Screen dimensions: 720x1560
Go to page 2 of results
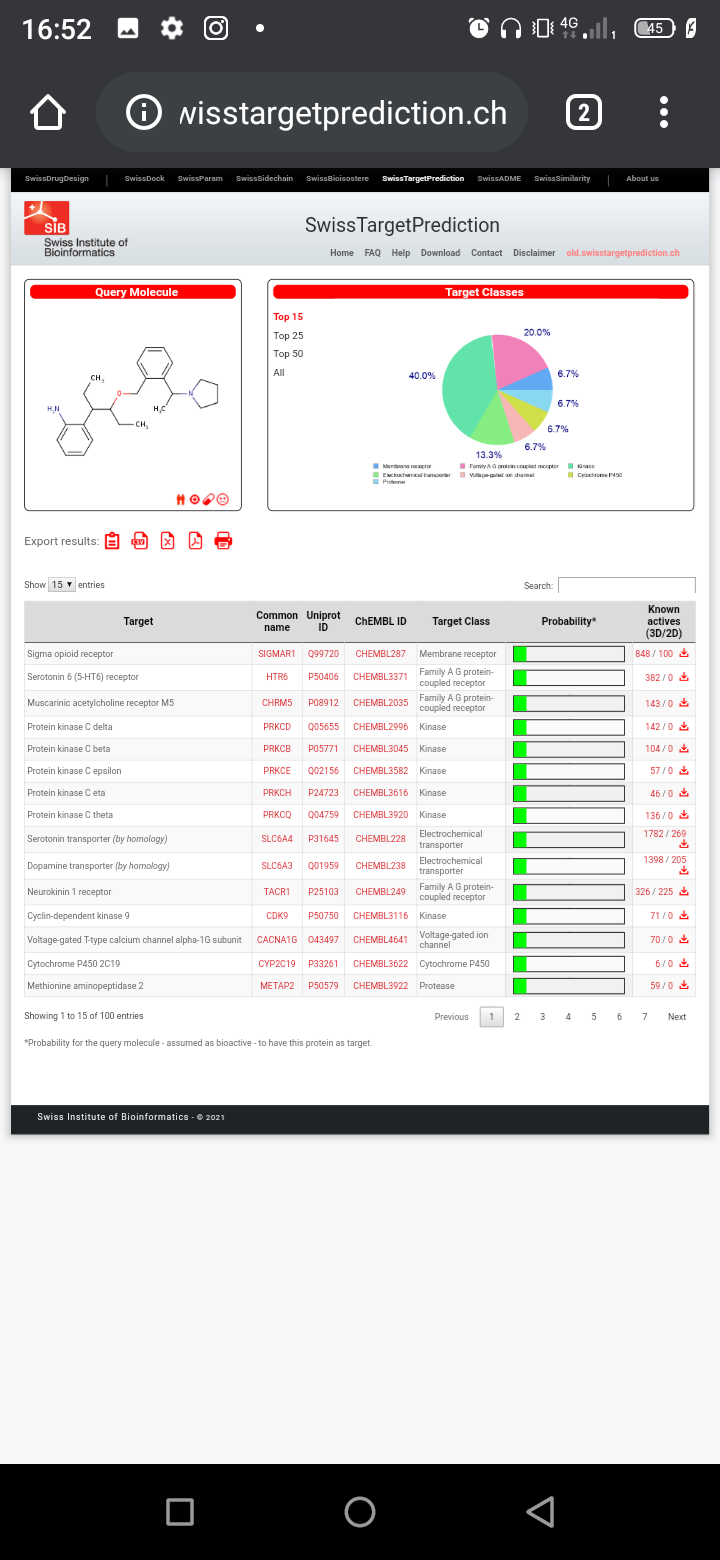pyautogui.click(x=517, y=1017)
